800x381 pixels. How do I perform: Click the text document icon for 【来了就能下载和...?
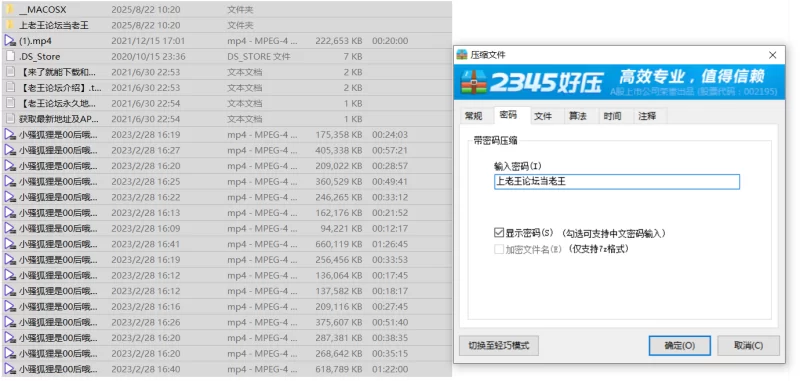click(10, 72)
